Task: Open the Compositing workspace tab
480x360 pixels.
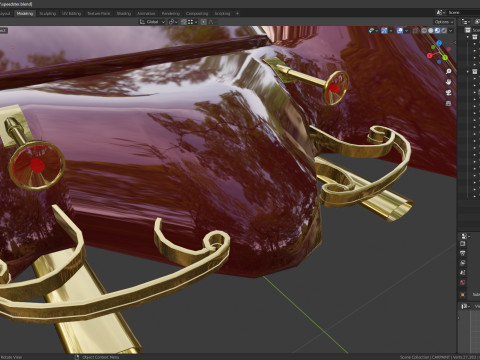Action: [x=197, y=13]
